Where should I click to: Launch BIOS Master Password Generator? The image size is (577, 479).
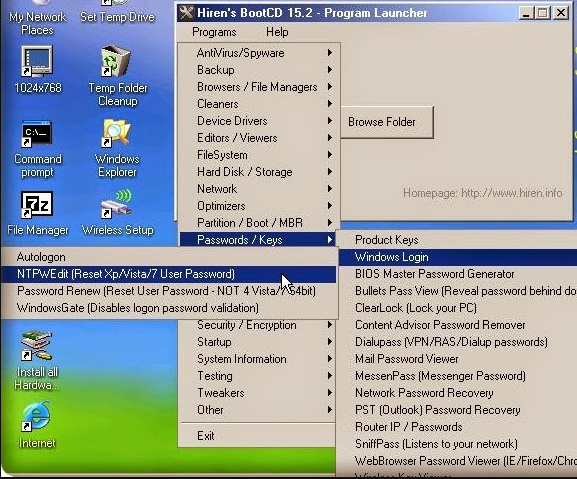457,274
